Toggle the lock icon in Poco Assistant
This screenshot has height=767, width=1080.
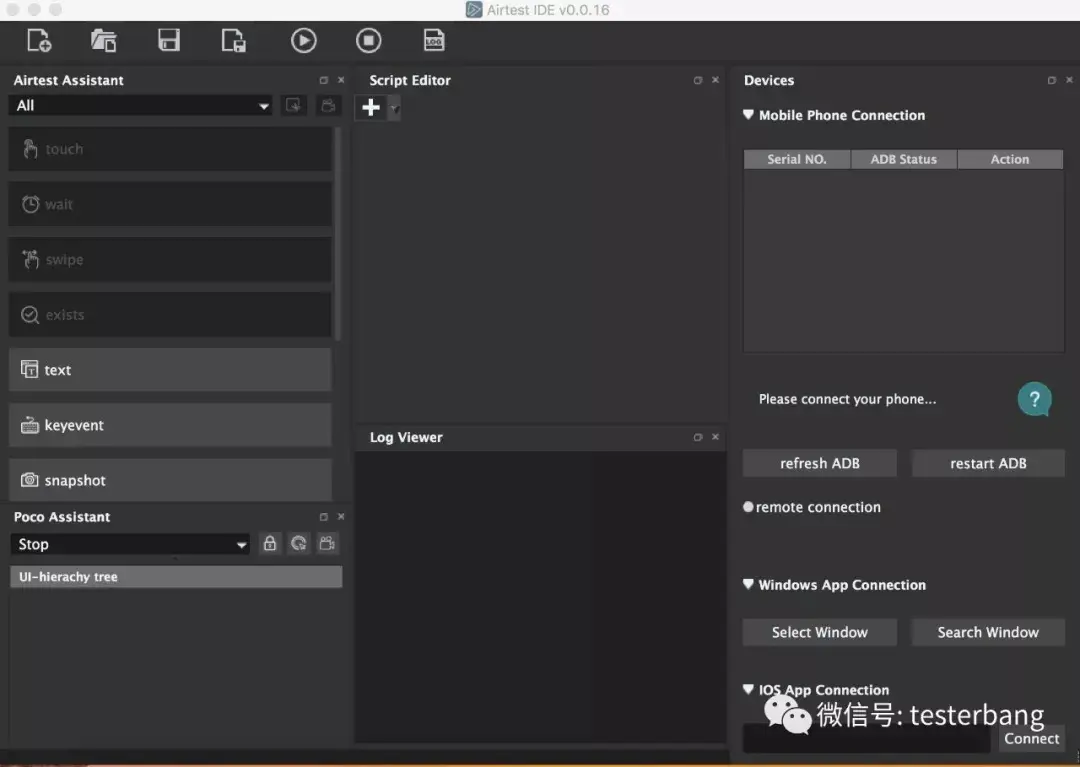[270, 543]
